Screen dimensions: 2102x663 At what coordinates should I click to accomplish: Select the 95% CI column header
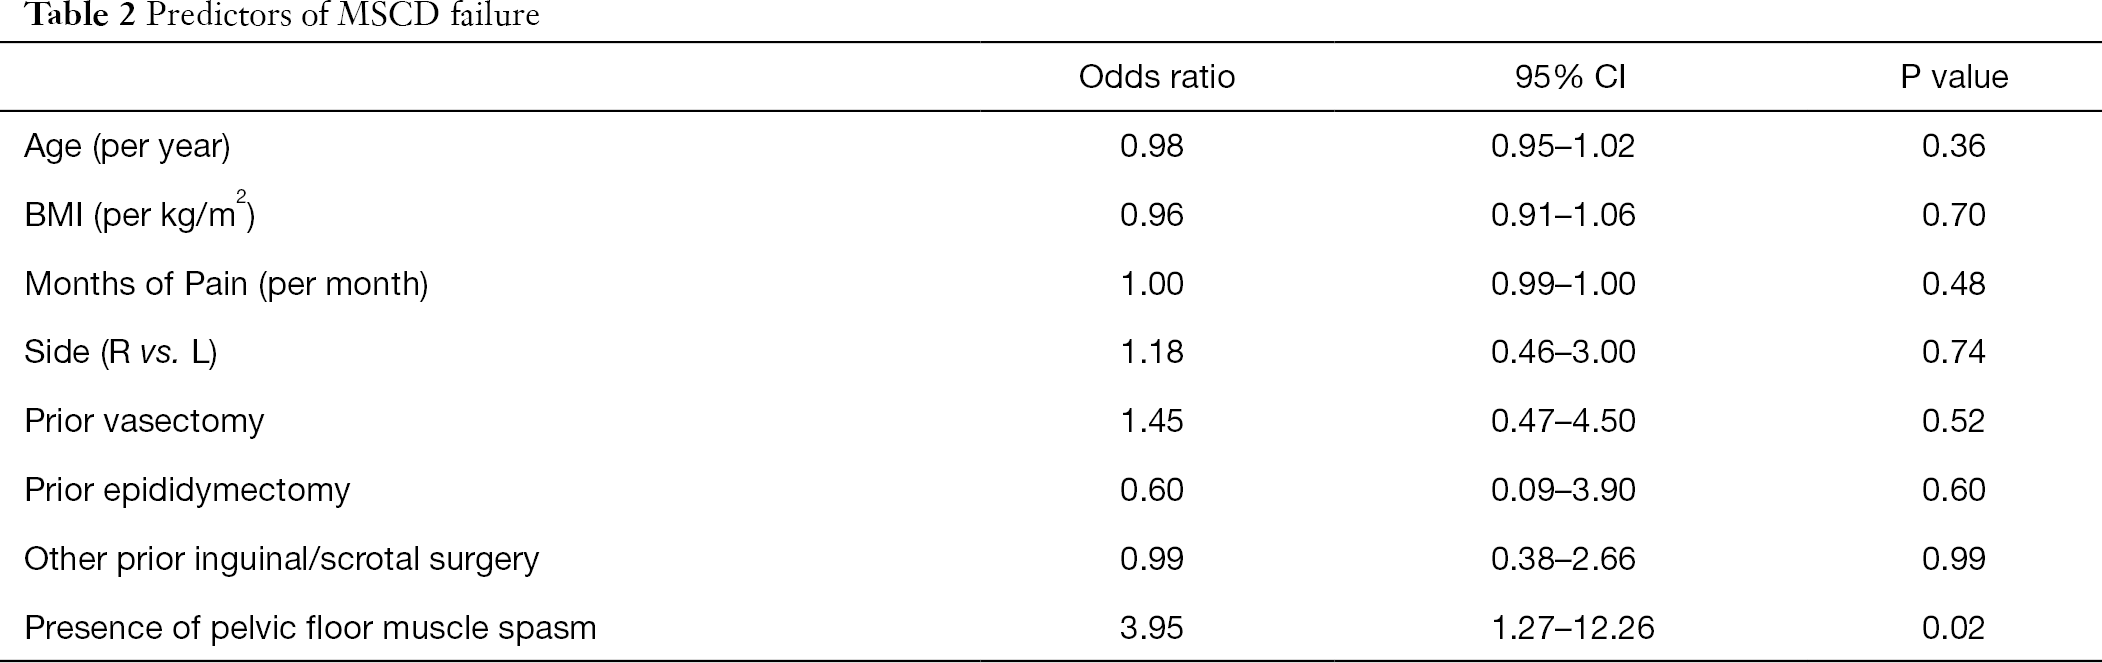click(1570, 77)
